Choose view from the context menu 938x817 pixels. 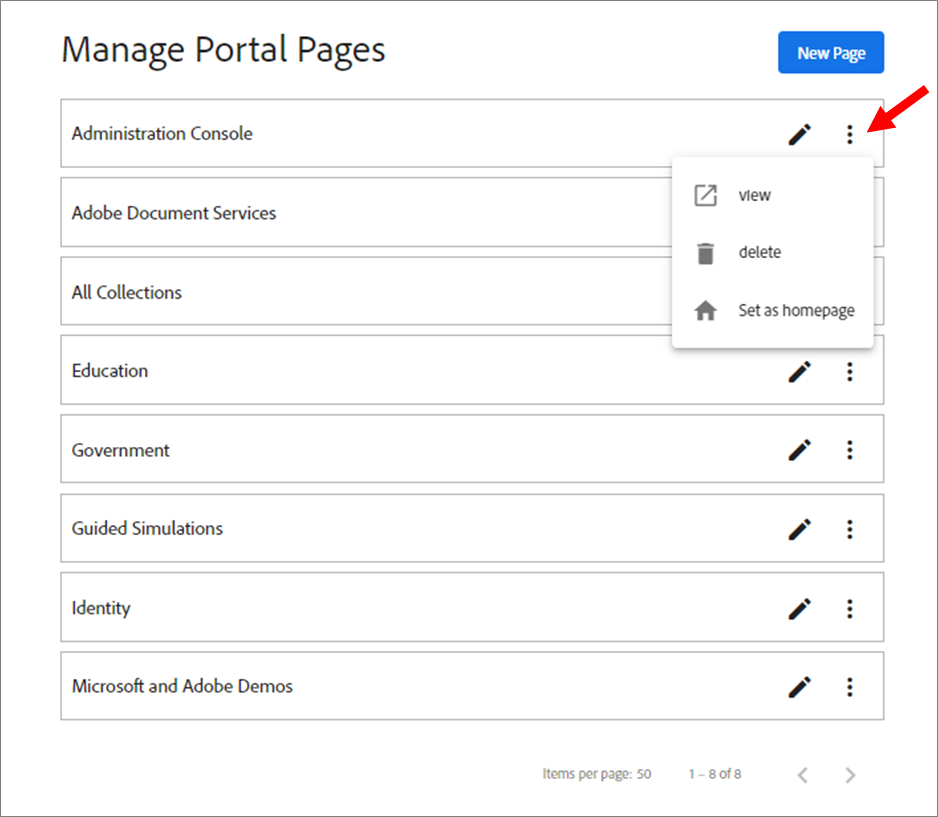[772, 195]
